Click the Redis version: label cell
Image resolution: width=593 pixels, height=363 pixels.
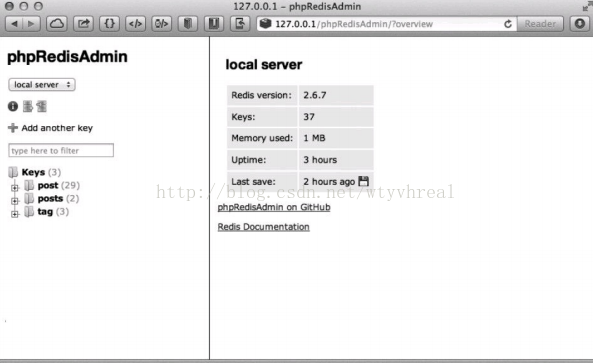(262, 95)
